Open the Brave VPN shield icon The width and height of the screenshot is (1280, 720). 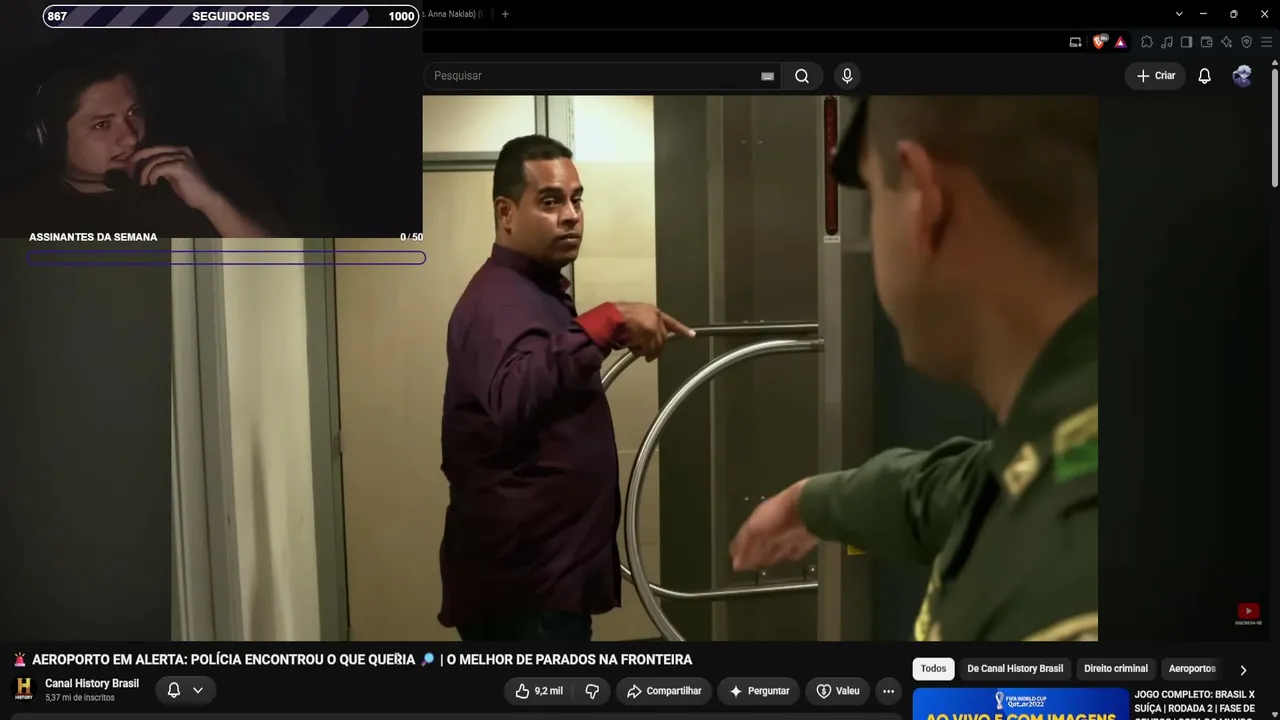point(1246,42)
